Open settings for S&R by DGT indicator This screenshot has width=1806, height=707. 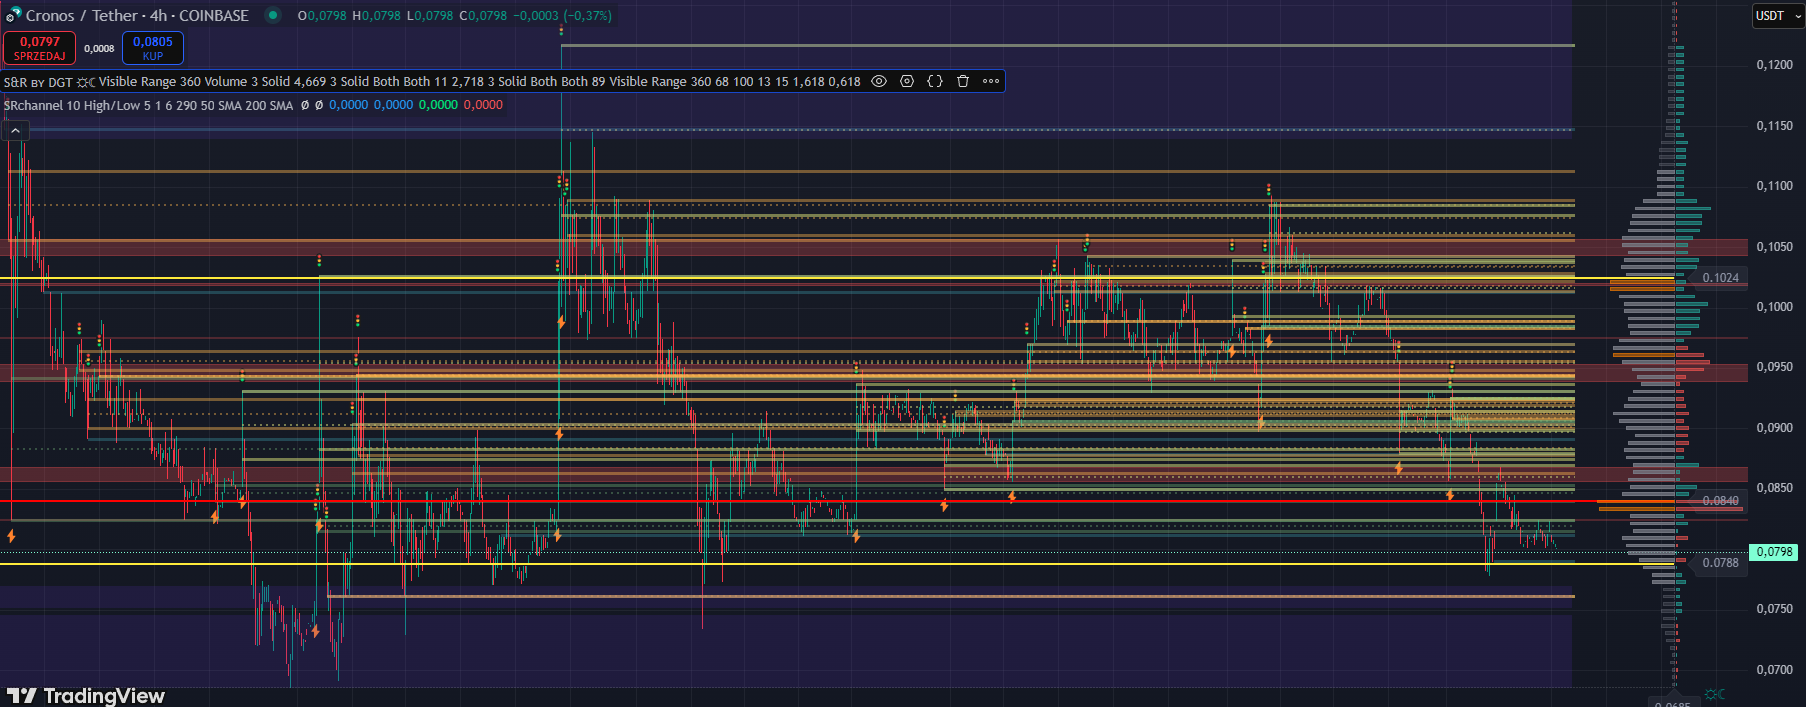pyautogui.click(x=907, y=82)
